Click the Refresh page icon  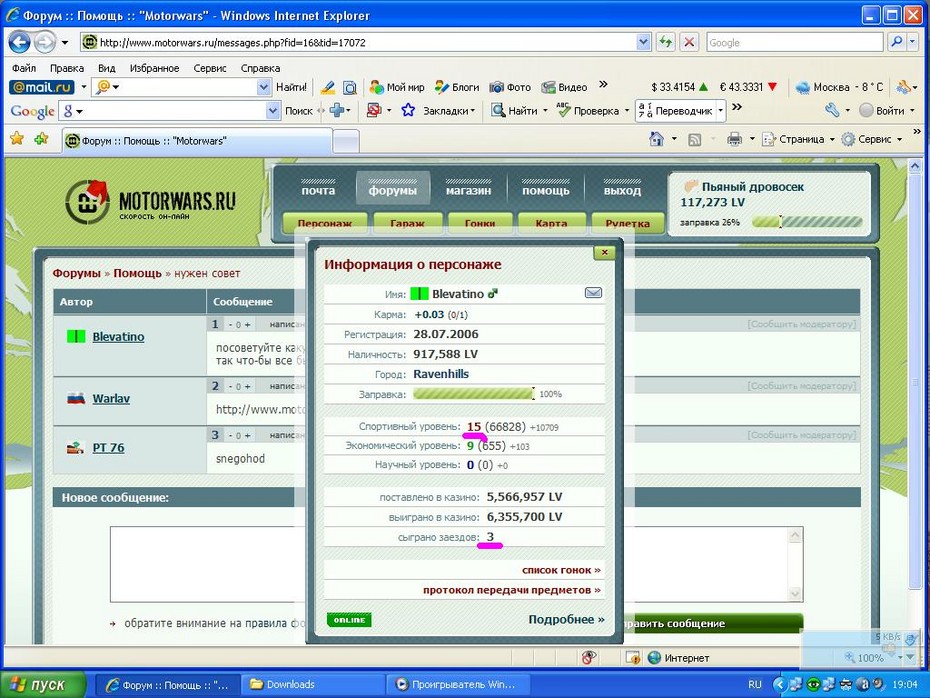[666, 42]
